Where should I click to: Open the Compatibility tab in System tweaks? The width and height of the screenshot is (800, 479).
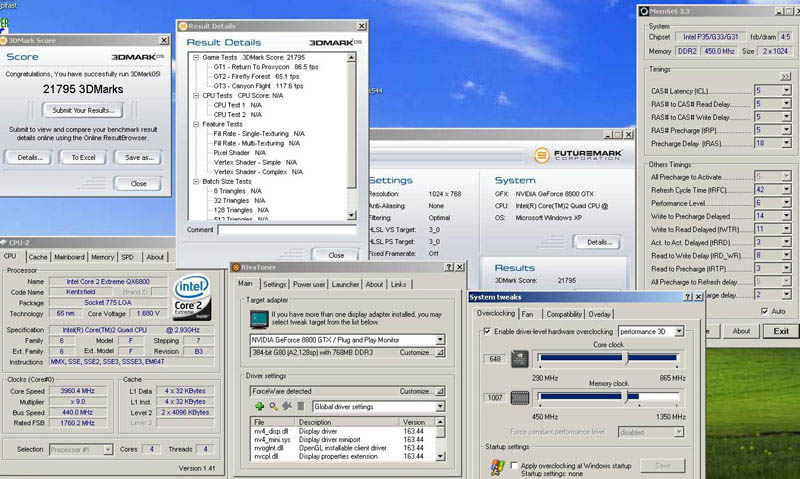tap(564, 314)
